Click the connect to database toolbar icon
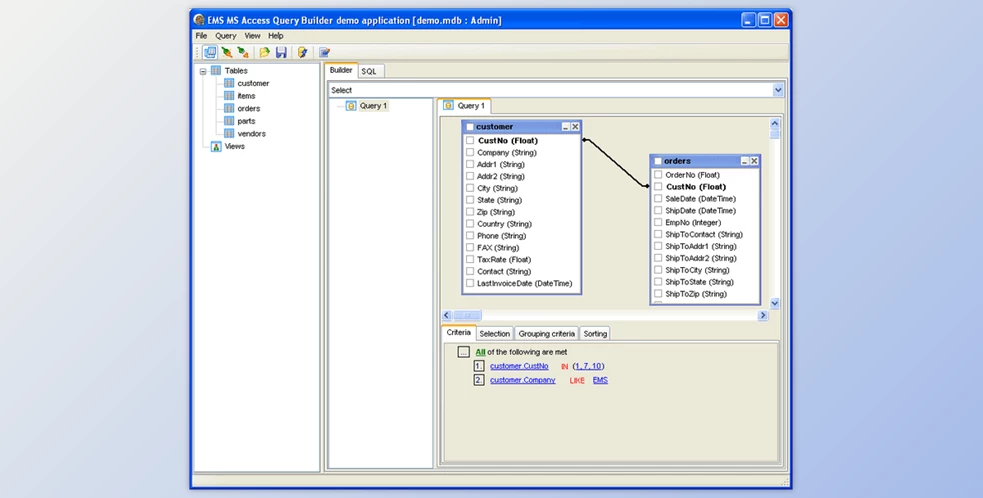This screenshot has width=983, height=498. [227, 53]
